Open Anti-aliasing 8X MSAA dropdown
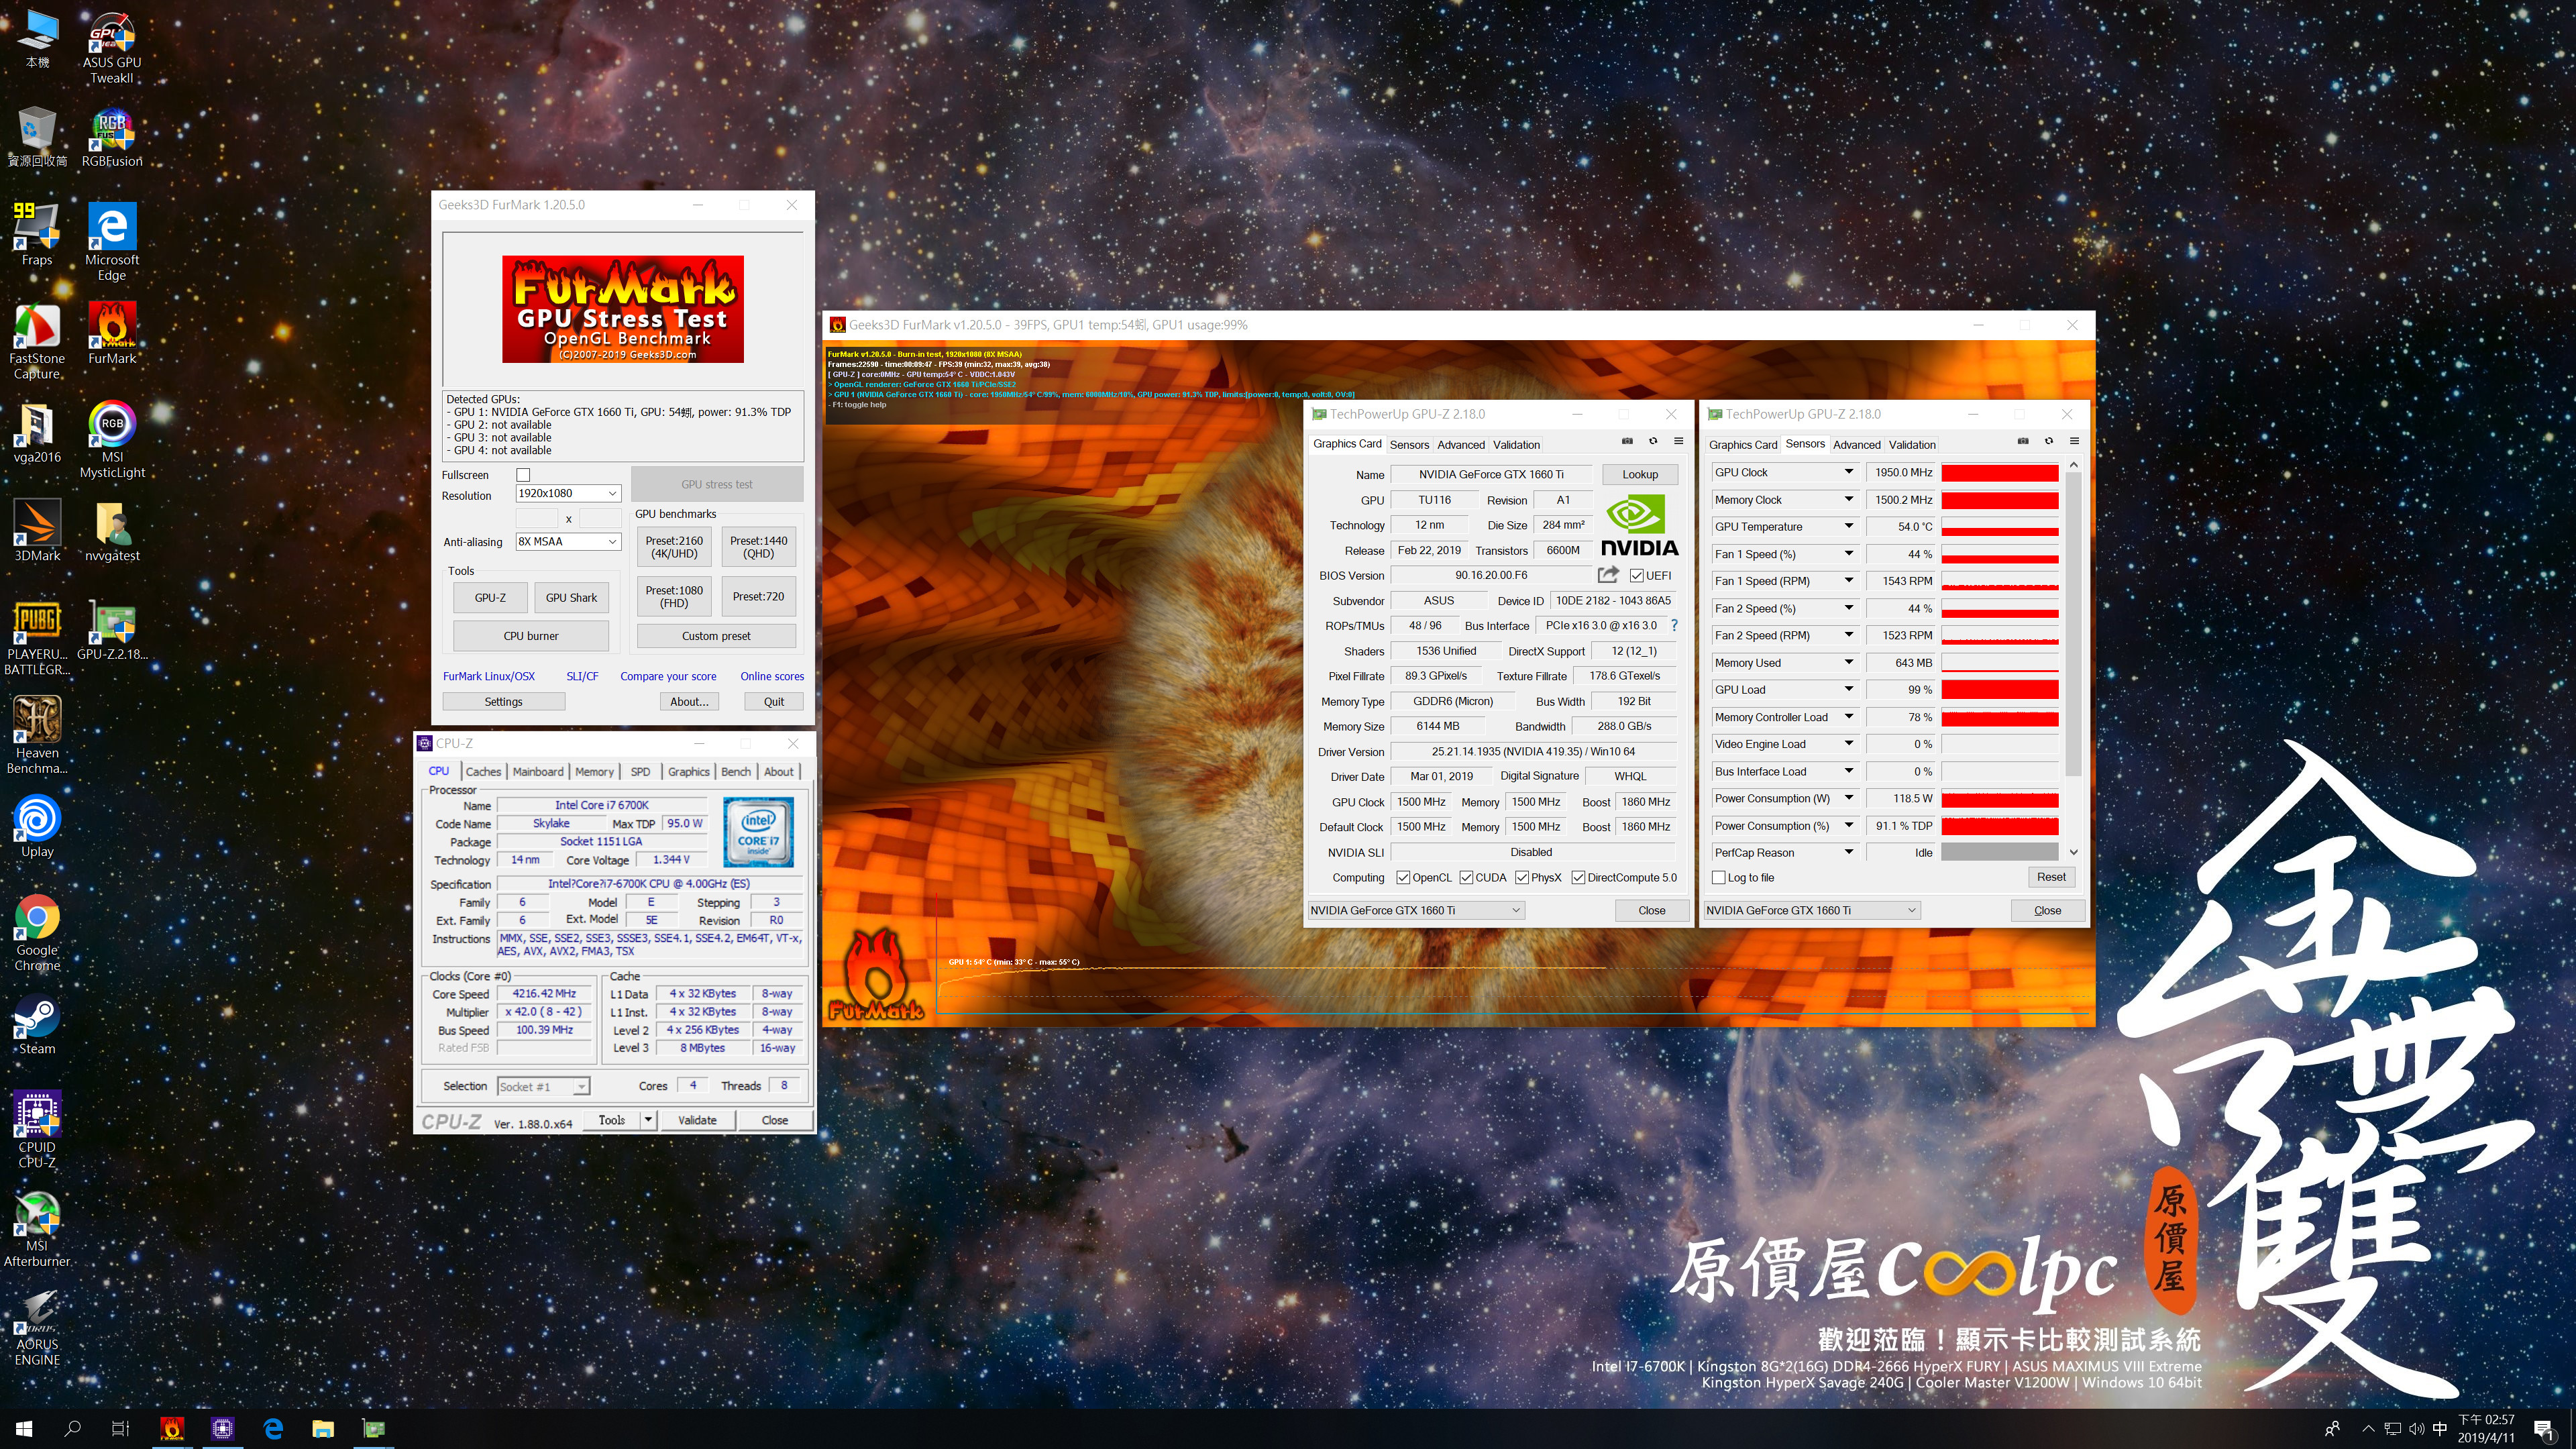 (x=568, y=541)
